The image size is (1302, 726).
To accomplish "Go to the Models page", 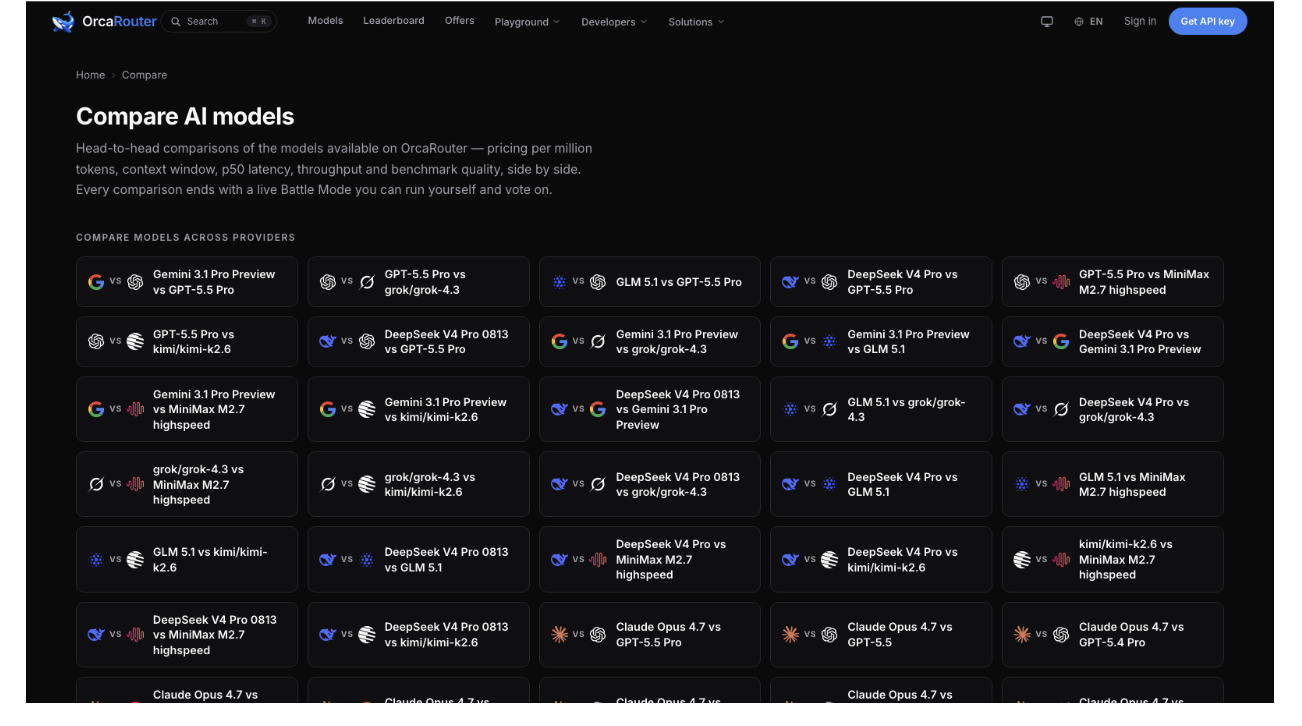I will pyautogui.click(x=325, y=21).
